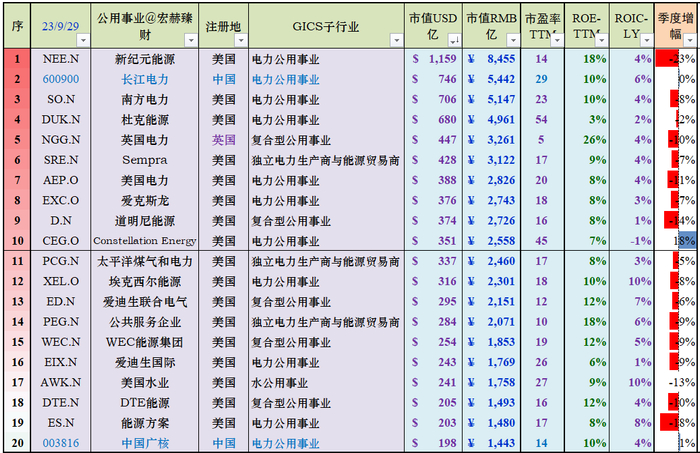Select P/E value 45 for CEG.O
Viewport: 700px width, 453px height.
(542, 241)
